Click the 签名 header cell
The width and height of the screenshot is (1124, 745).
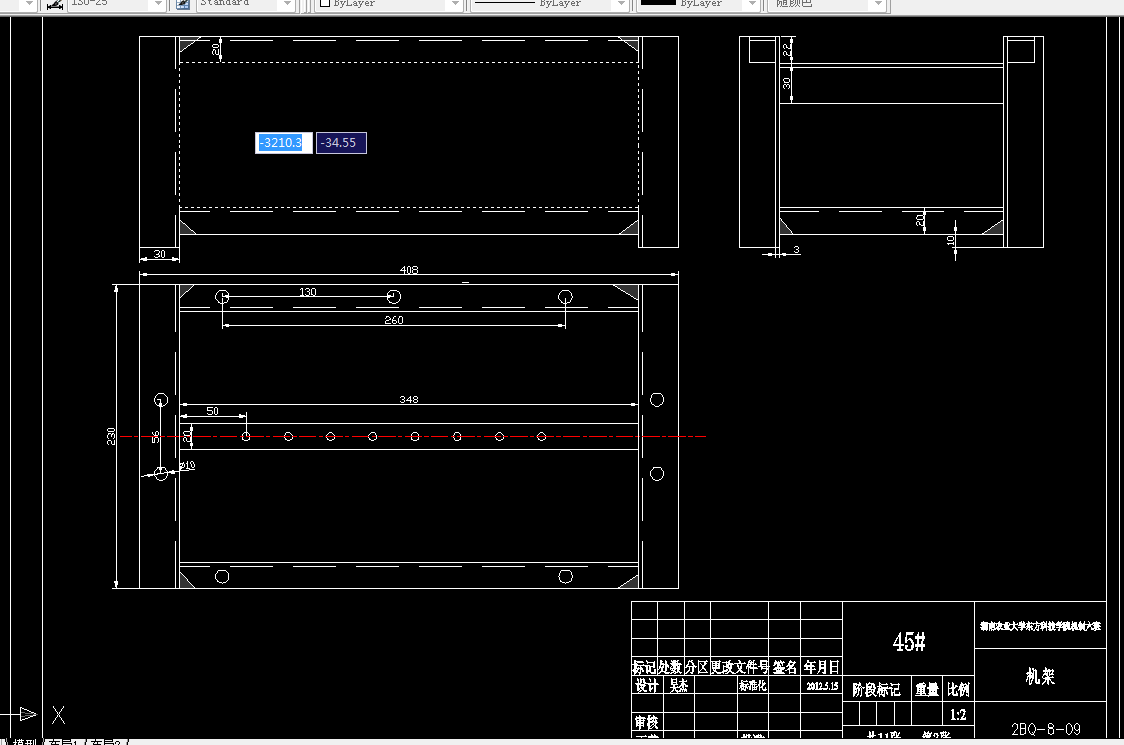tap(784, 667)
